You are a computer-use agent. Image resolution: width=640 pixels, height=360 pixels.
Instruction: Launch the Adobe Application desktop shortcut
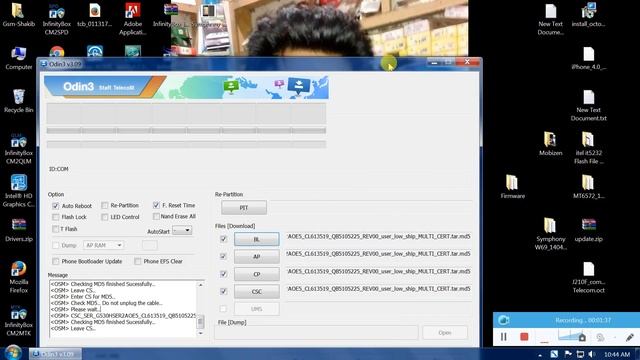coord(132,19)
